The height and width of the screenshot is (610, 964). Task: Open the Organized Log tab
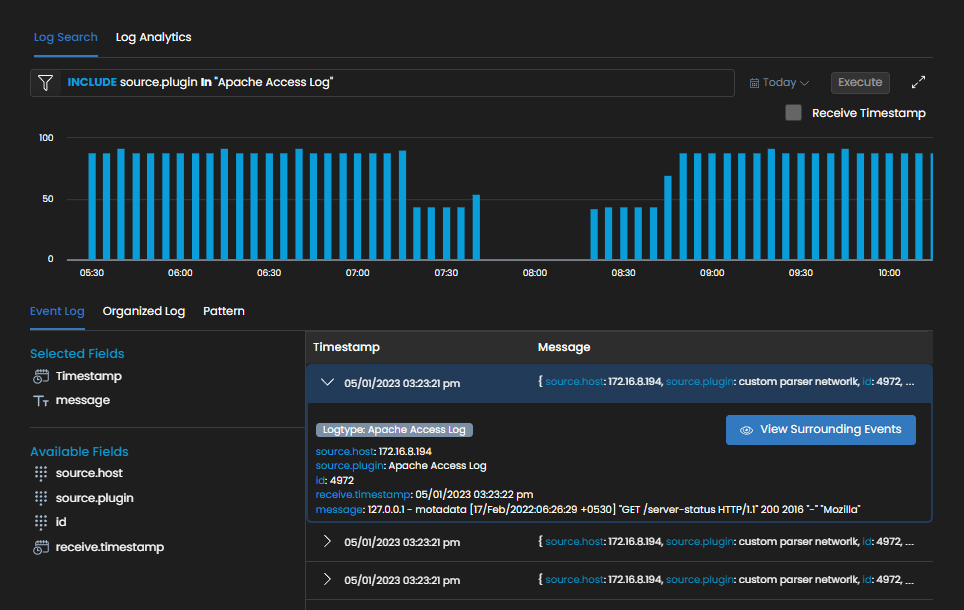click(x=144, y=311)
